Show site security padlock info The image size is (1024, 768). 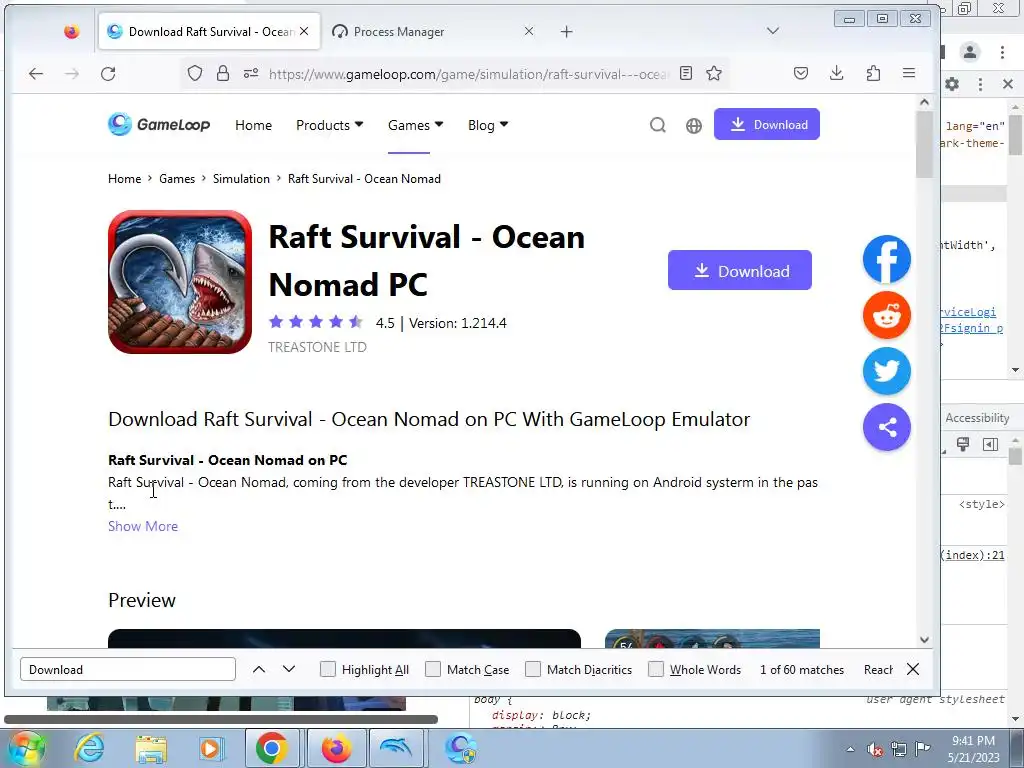pyautogui.click(x=223, y=74)
